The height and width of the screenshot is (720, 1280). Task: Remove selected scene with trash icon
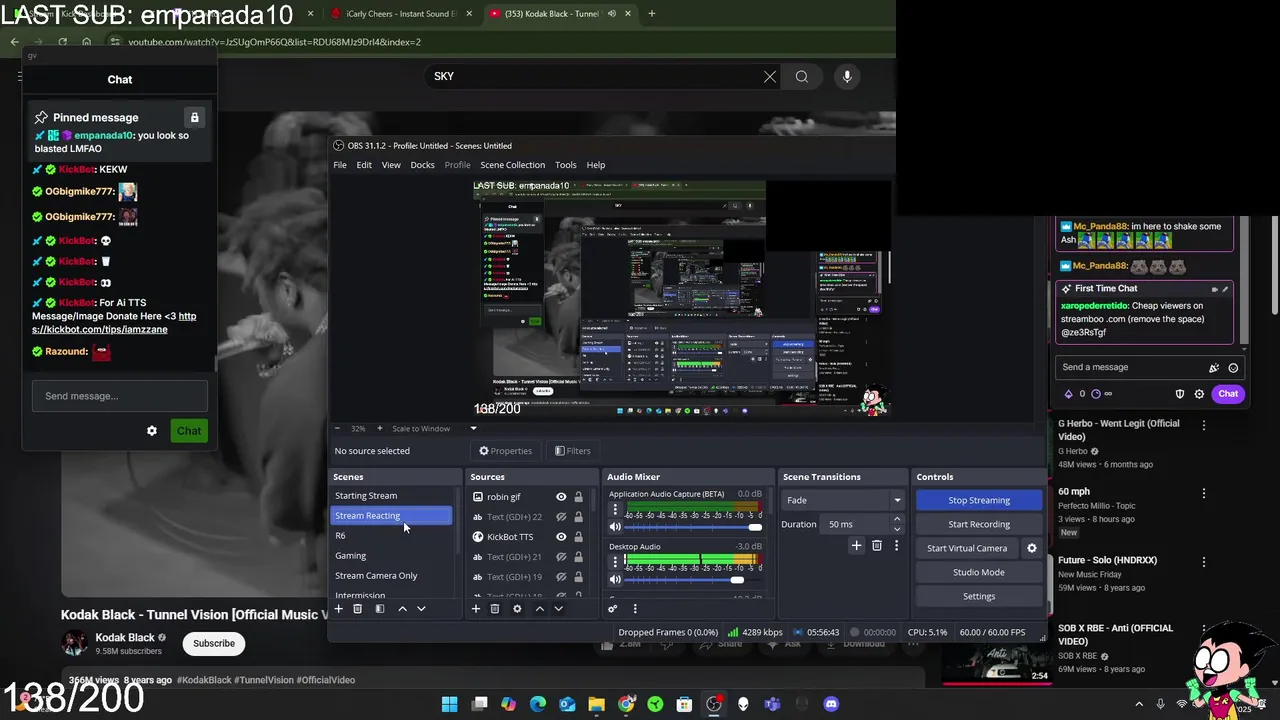click(x=357, y=608)
